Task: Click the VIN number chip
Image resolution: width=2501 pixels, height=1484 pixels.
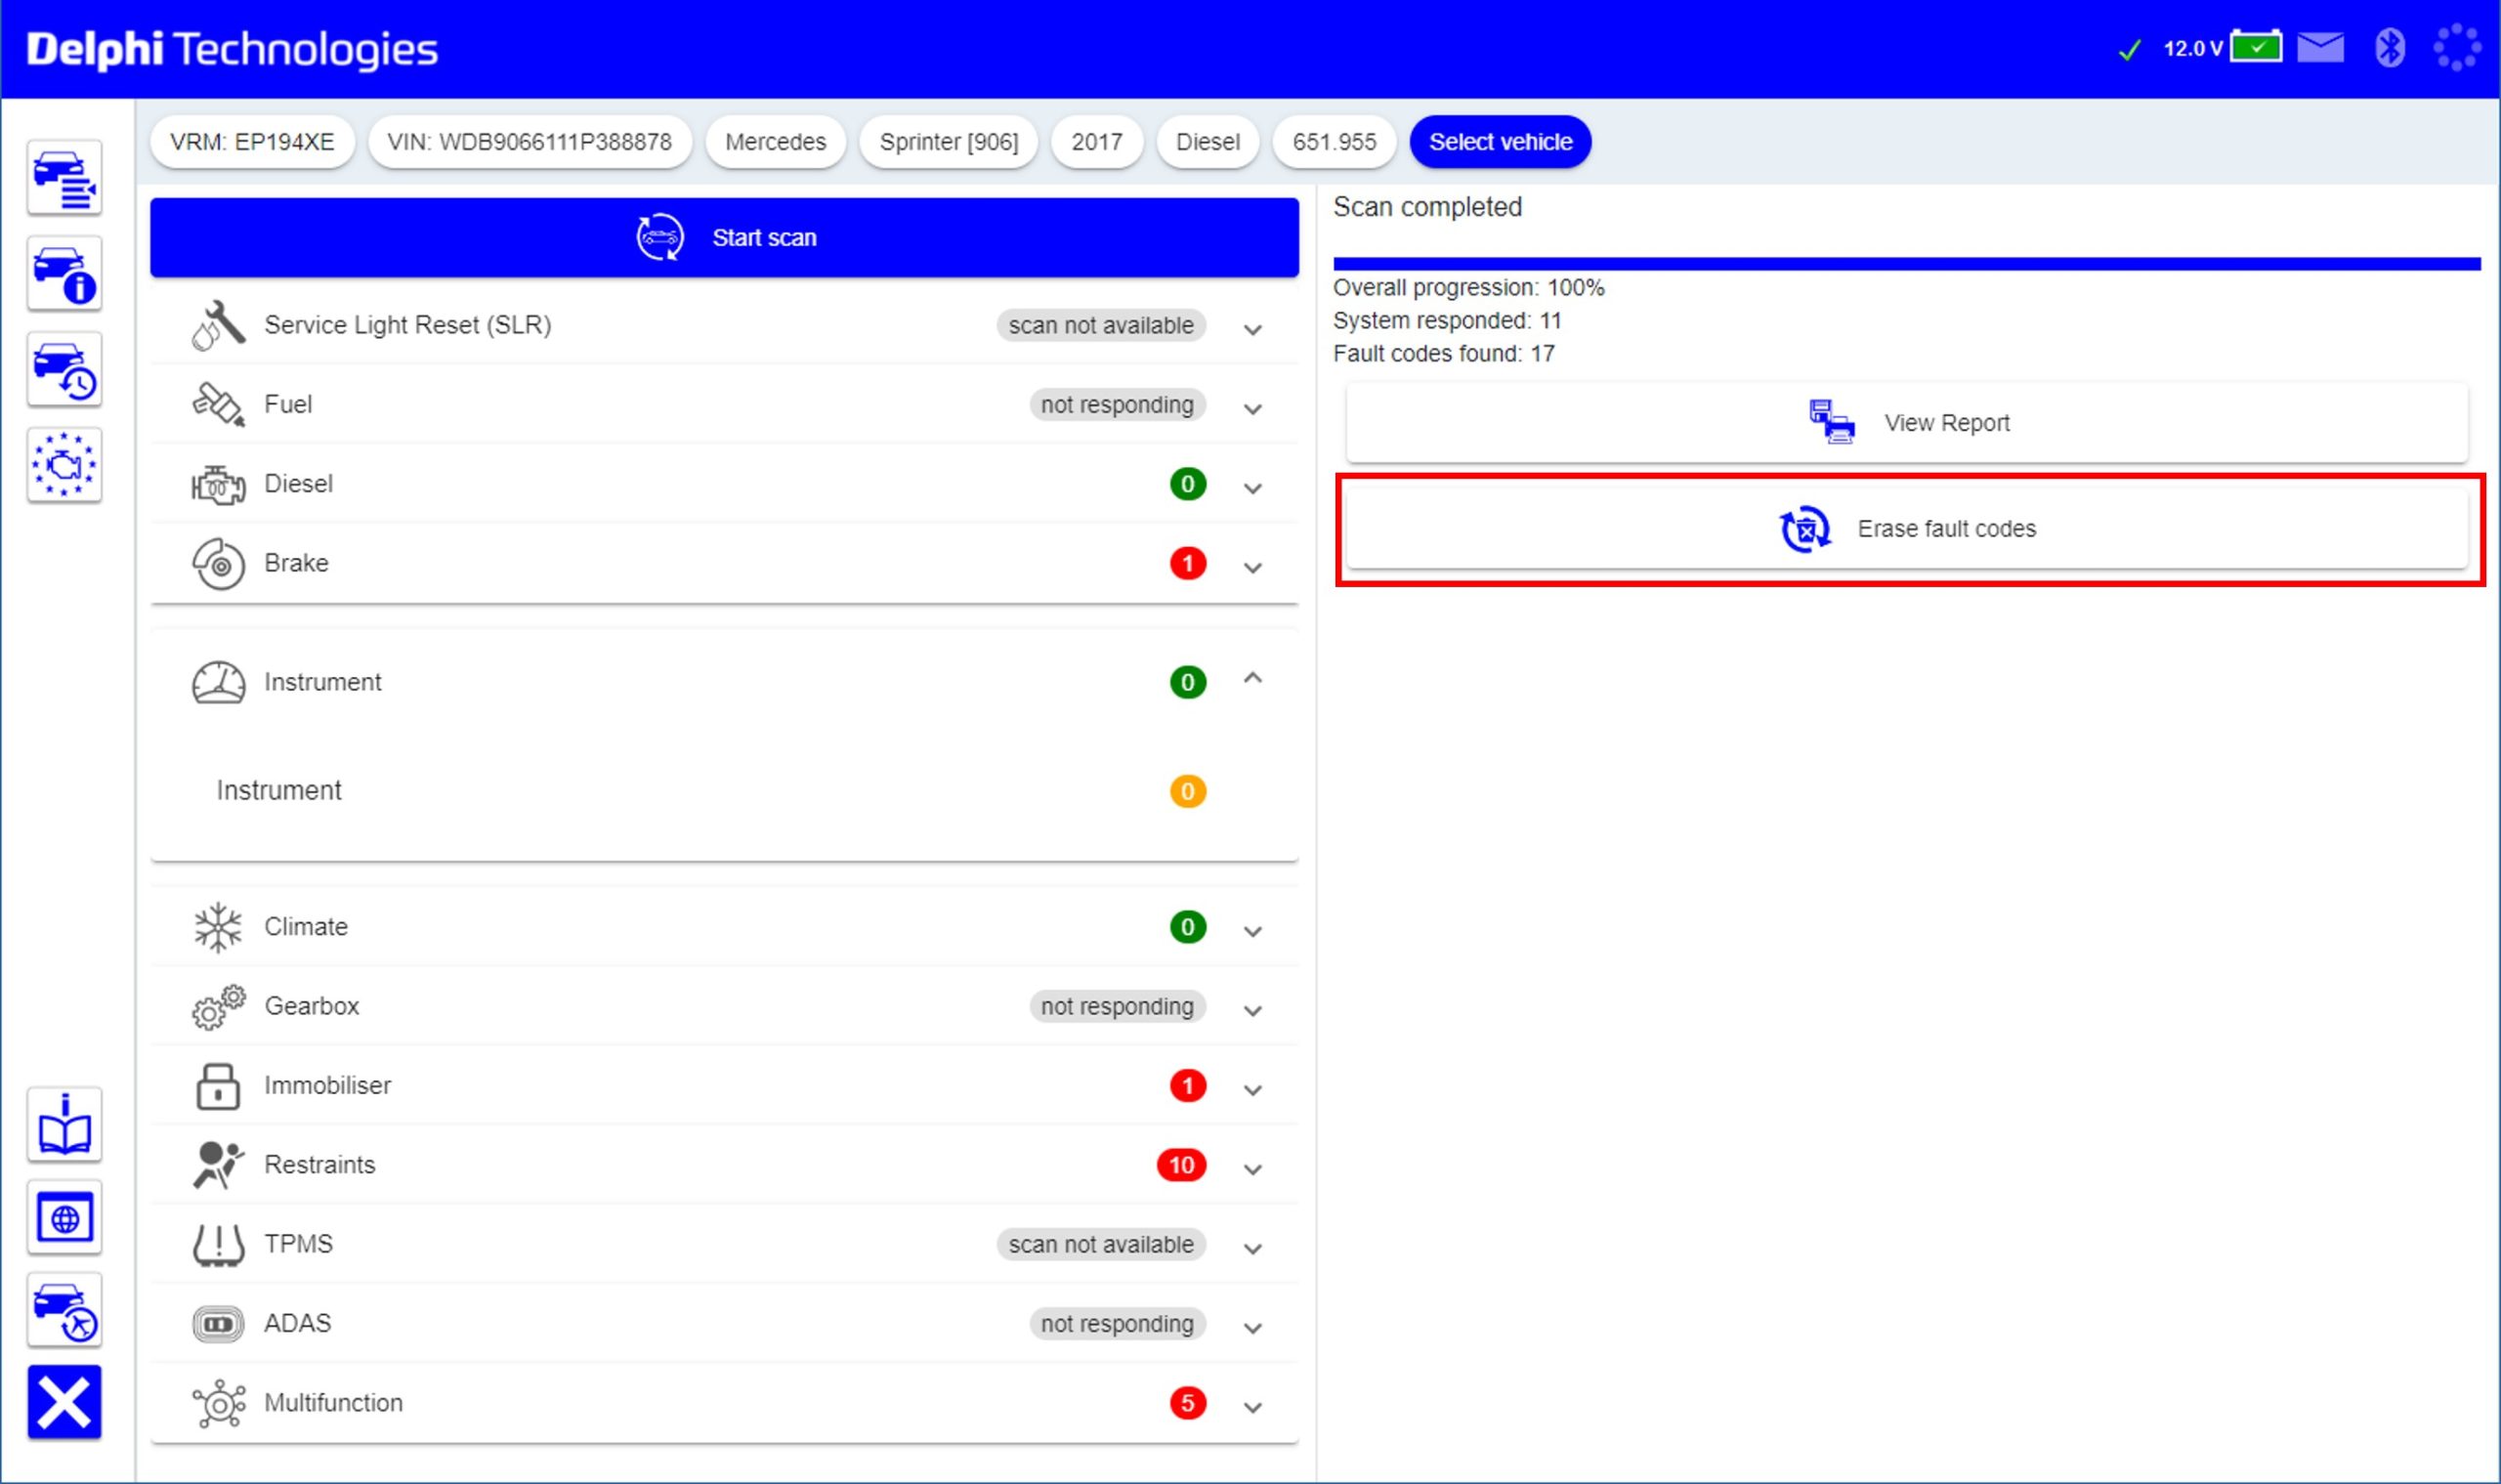Action: (x=529, y=142)
